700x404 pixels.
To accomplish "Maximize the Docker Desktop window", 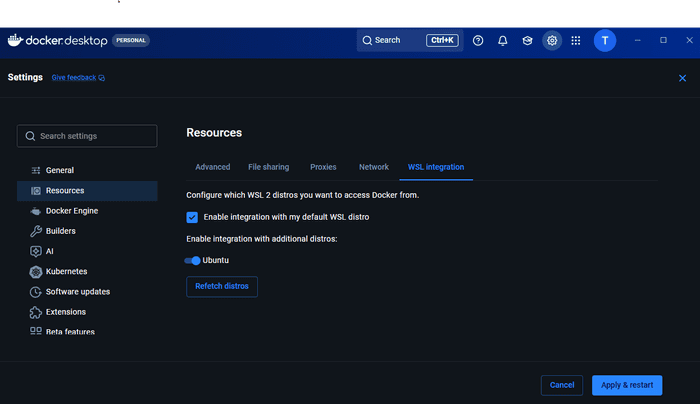I will click(663, 40).
